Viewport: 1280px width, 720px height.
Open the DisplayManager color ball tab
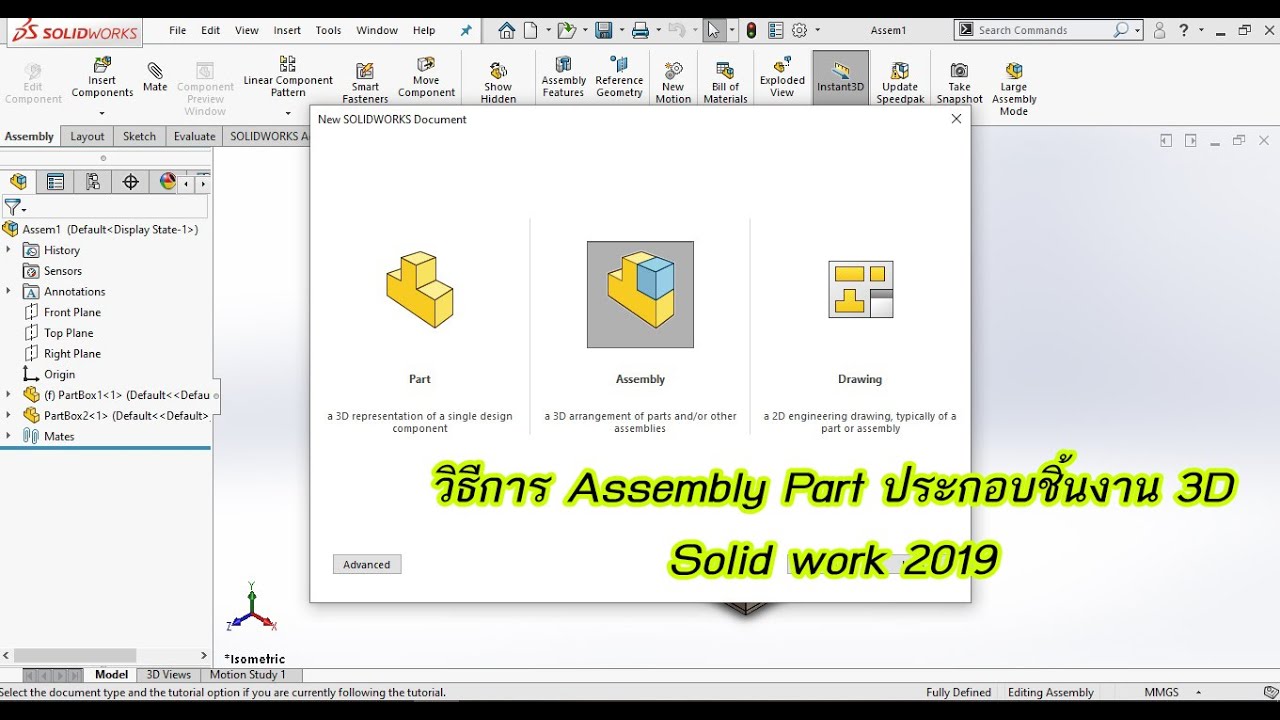coord(167,181)
